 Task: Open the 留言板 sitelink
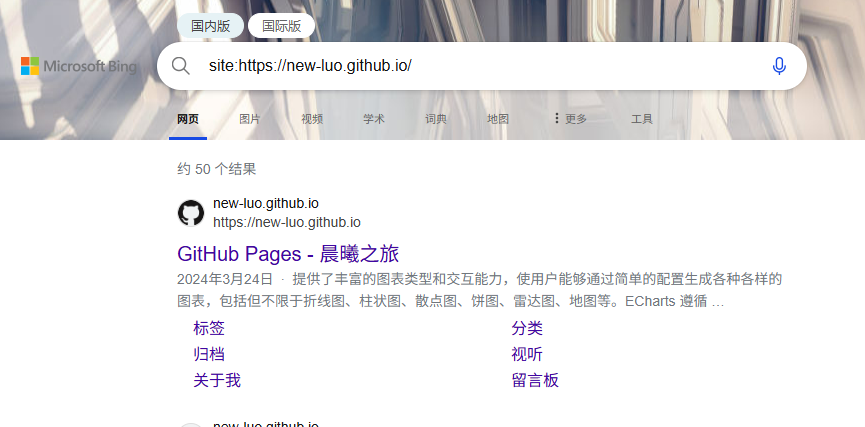coord(535,380)
